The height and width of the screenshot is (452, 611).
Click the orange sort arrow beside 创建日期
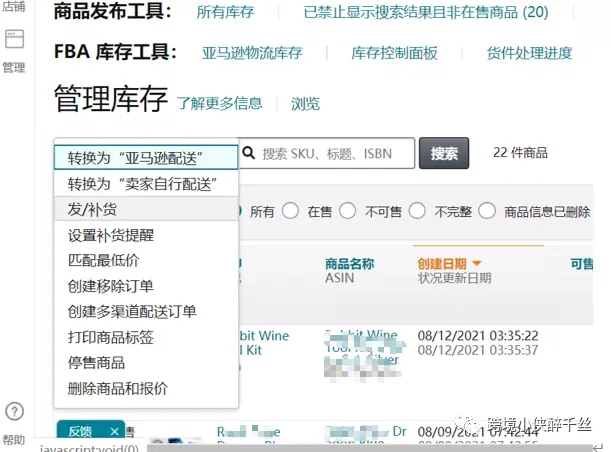coord(477,264)
